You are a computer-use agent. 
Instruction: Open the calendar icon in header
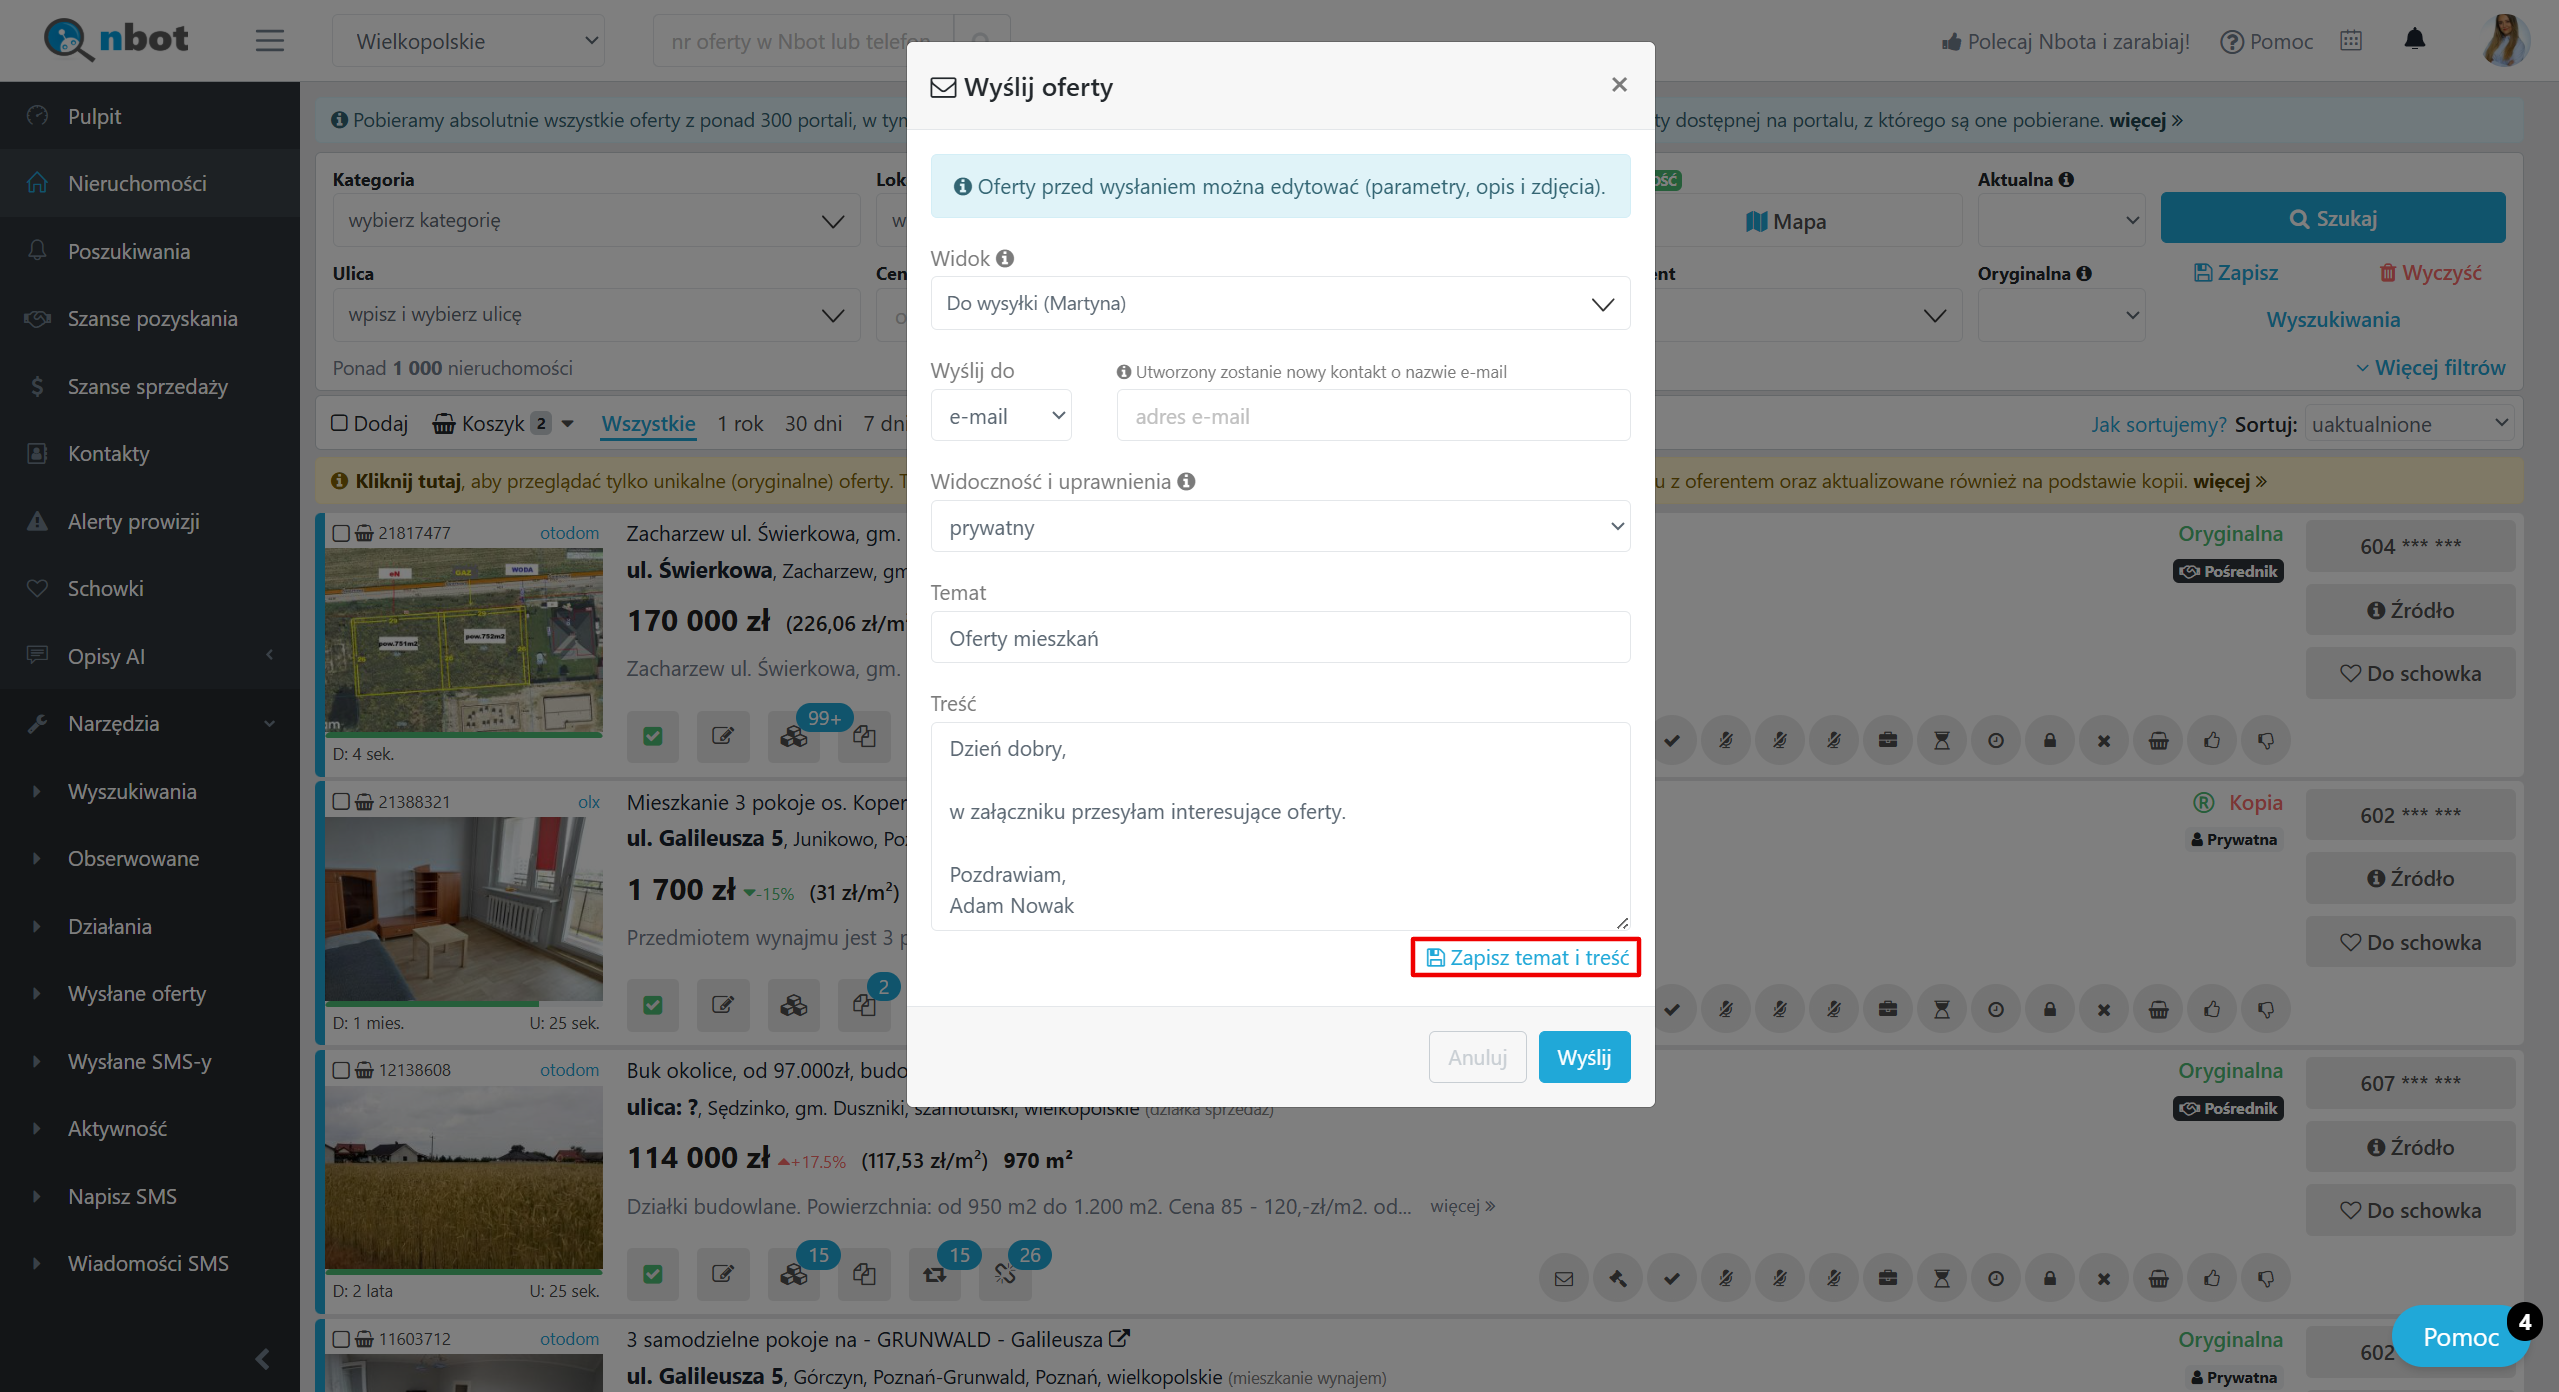(x=2351, y=41)
